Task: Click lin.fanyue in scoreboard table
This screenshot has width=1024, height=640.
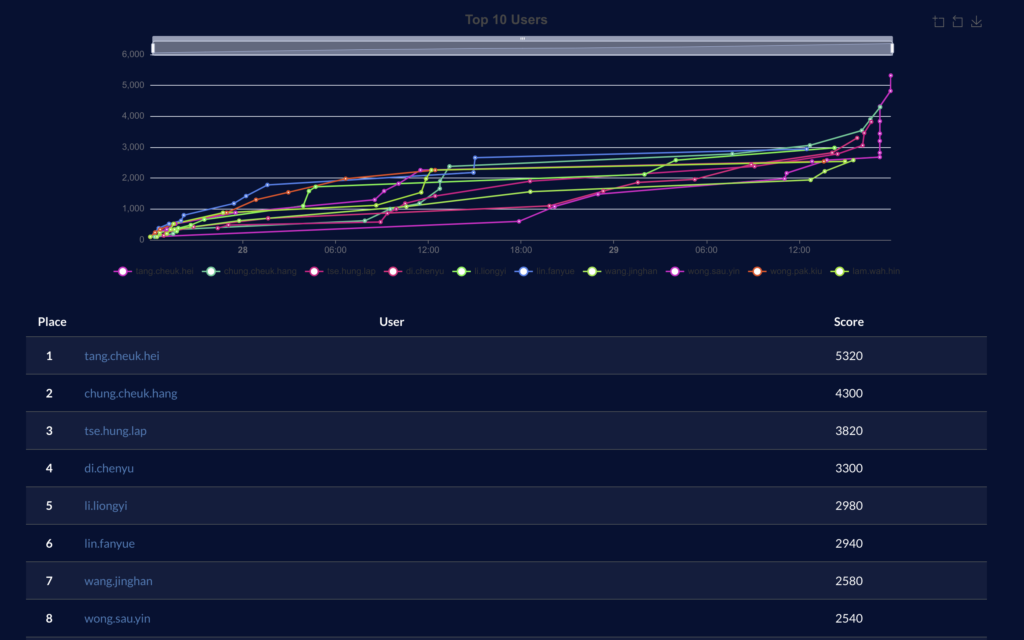Action: click(109, 543)
